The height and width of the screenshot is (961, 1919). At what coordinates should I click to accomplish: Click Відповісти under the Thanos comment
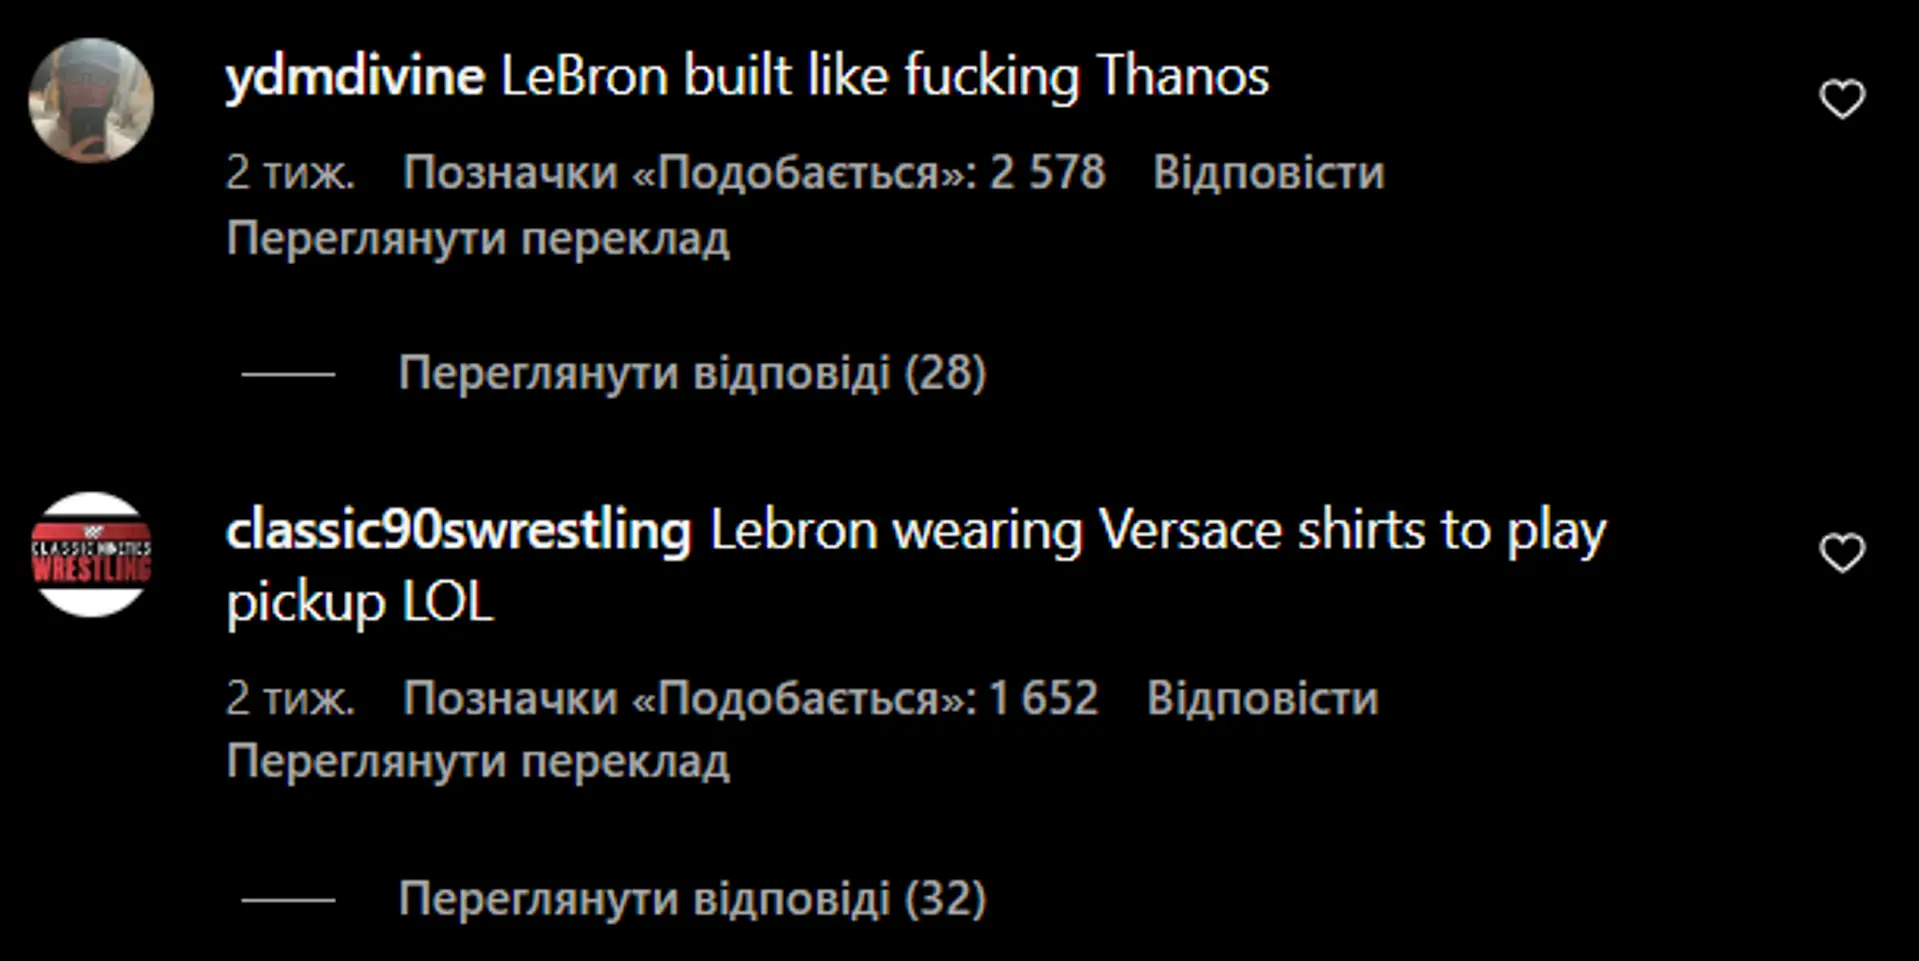point(1268,172)
